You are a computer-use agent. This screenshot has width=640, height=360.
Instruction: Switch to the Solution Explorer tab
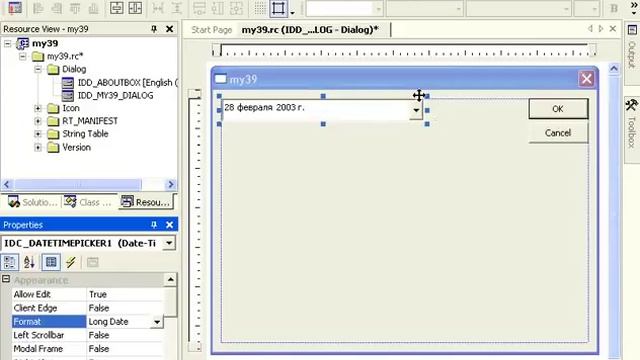[32, 202]
